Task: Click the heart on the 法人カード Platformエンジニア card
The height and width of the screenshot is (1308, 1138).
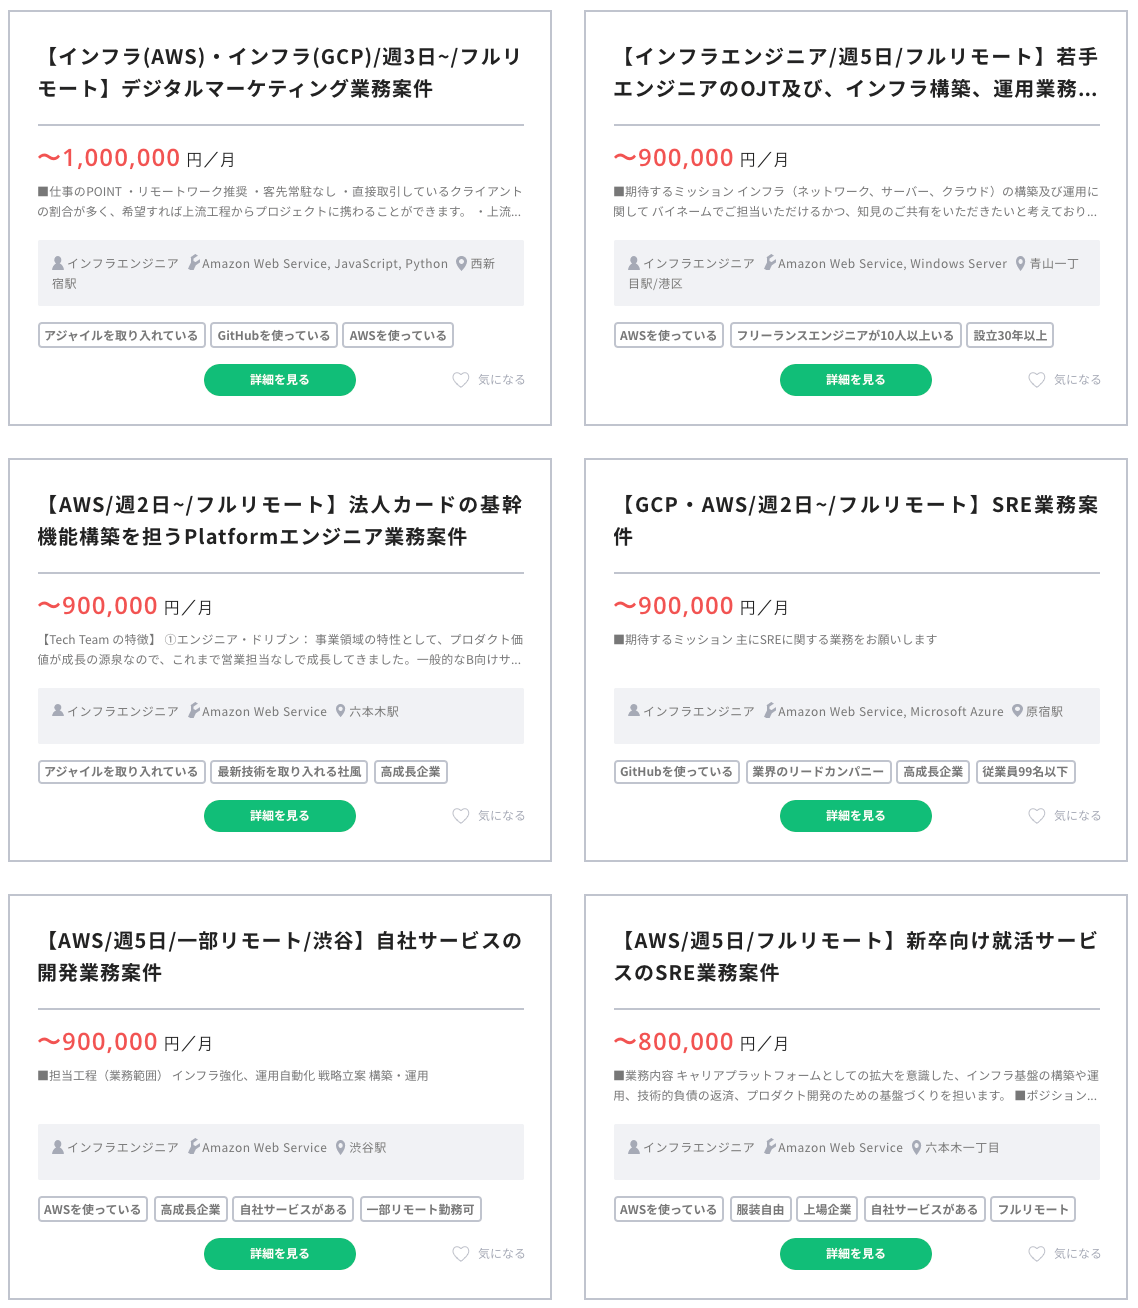Action: point(461,816)
